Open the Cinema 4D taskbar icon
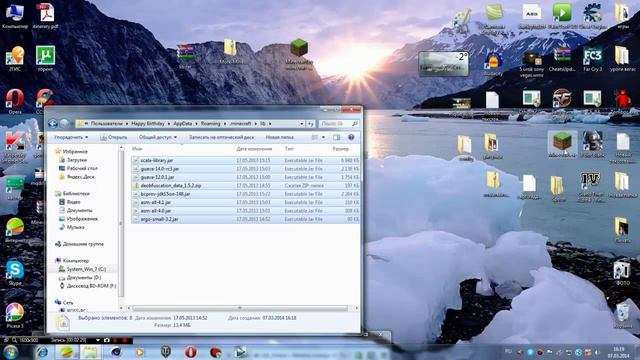This screenshot has height=360, width=640. (x=116, y=352)
